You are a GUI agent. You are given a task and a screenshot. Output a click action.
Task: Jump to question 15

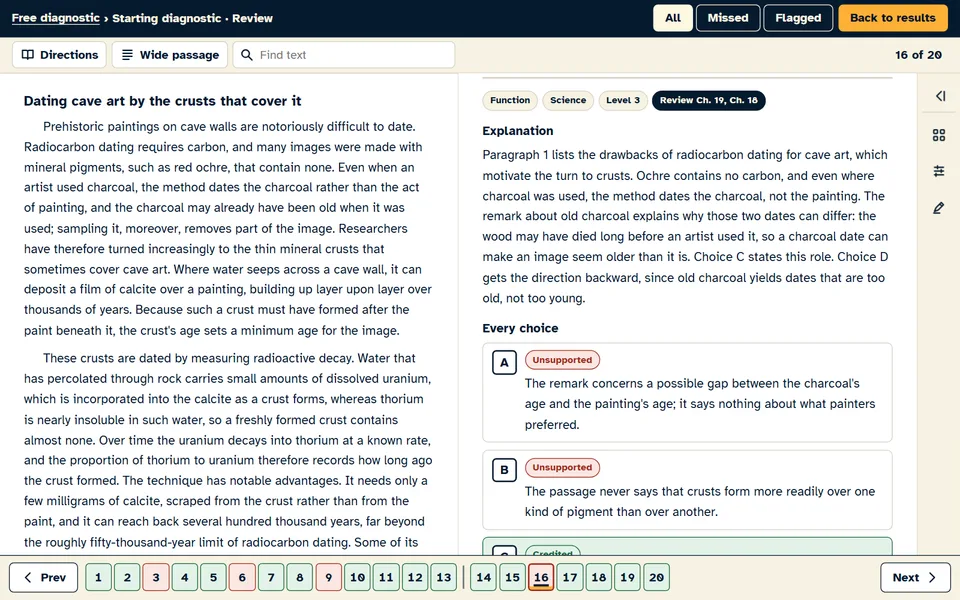tap(512, 577)
